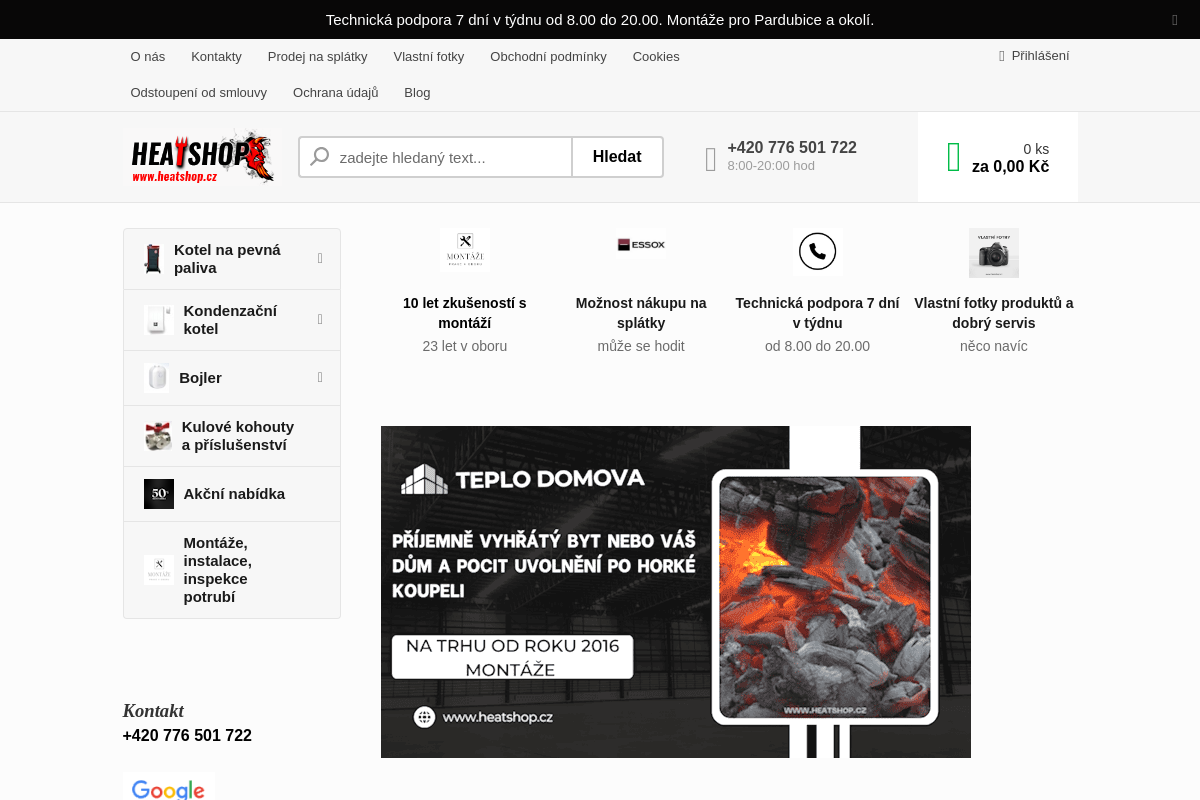Click the magnifier icon in search box
This screenshot has height=800, width=1200.
coord(320,157)
